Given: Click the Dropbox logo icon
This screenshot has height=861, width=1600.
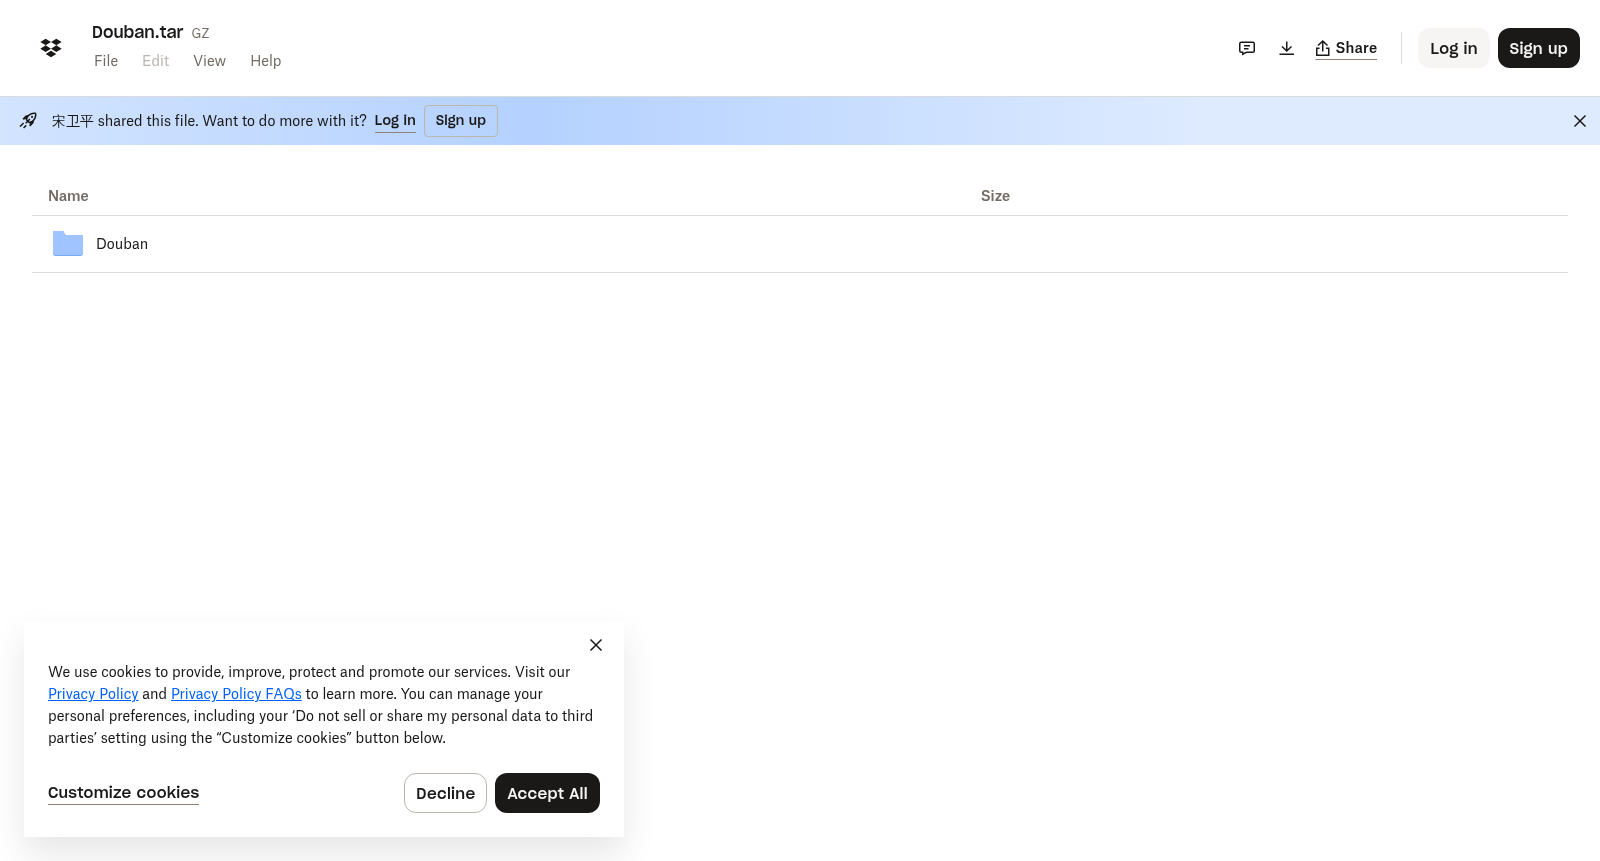Looking at the screenshot, I should (x=51, y=48).
